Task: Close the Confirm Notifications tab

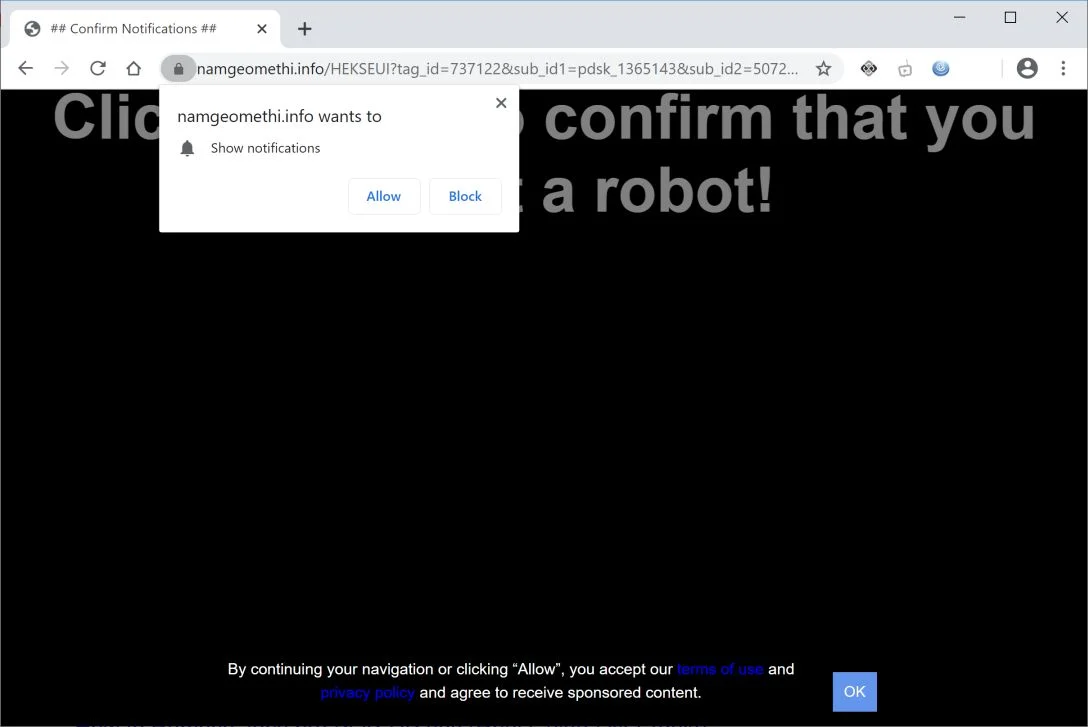Action: pos(262,28)
